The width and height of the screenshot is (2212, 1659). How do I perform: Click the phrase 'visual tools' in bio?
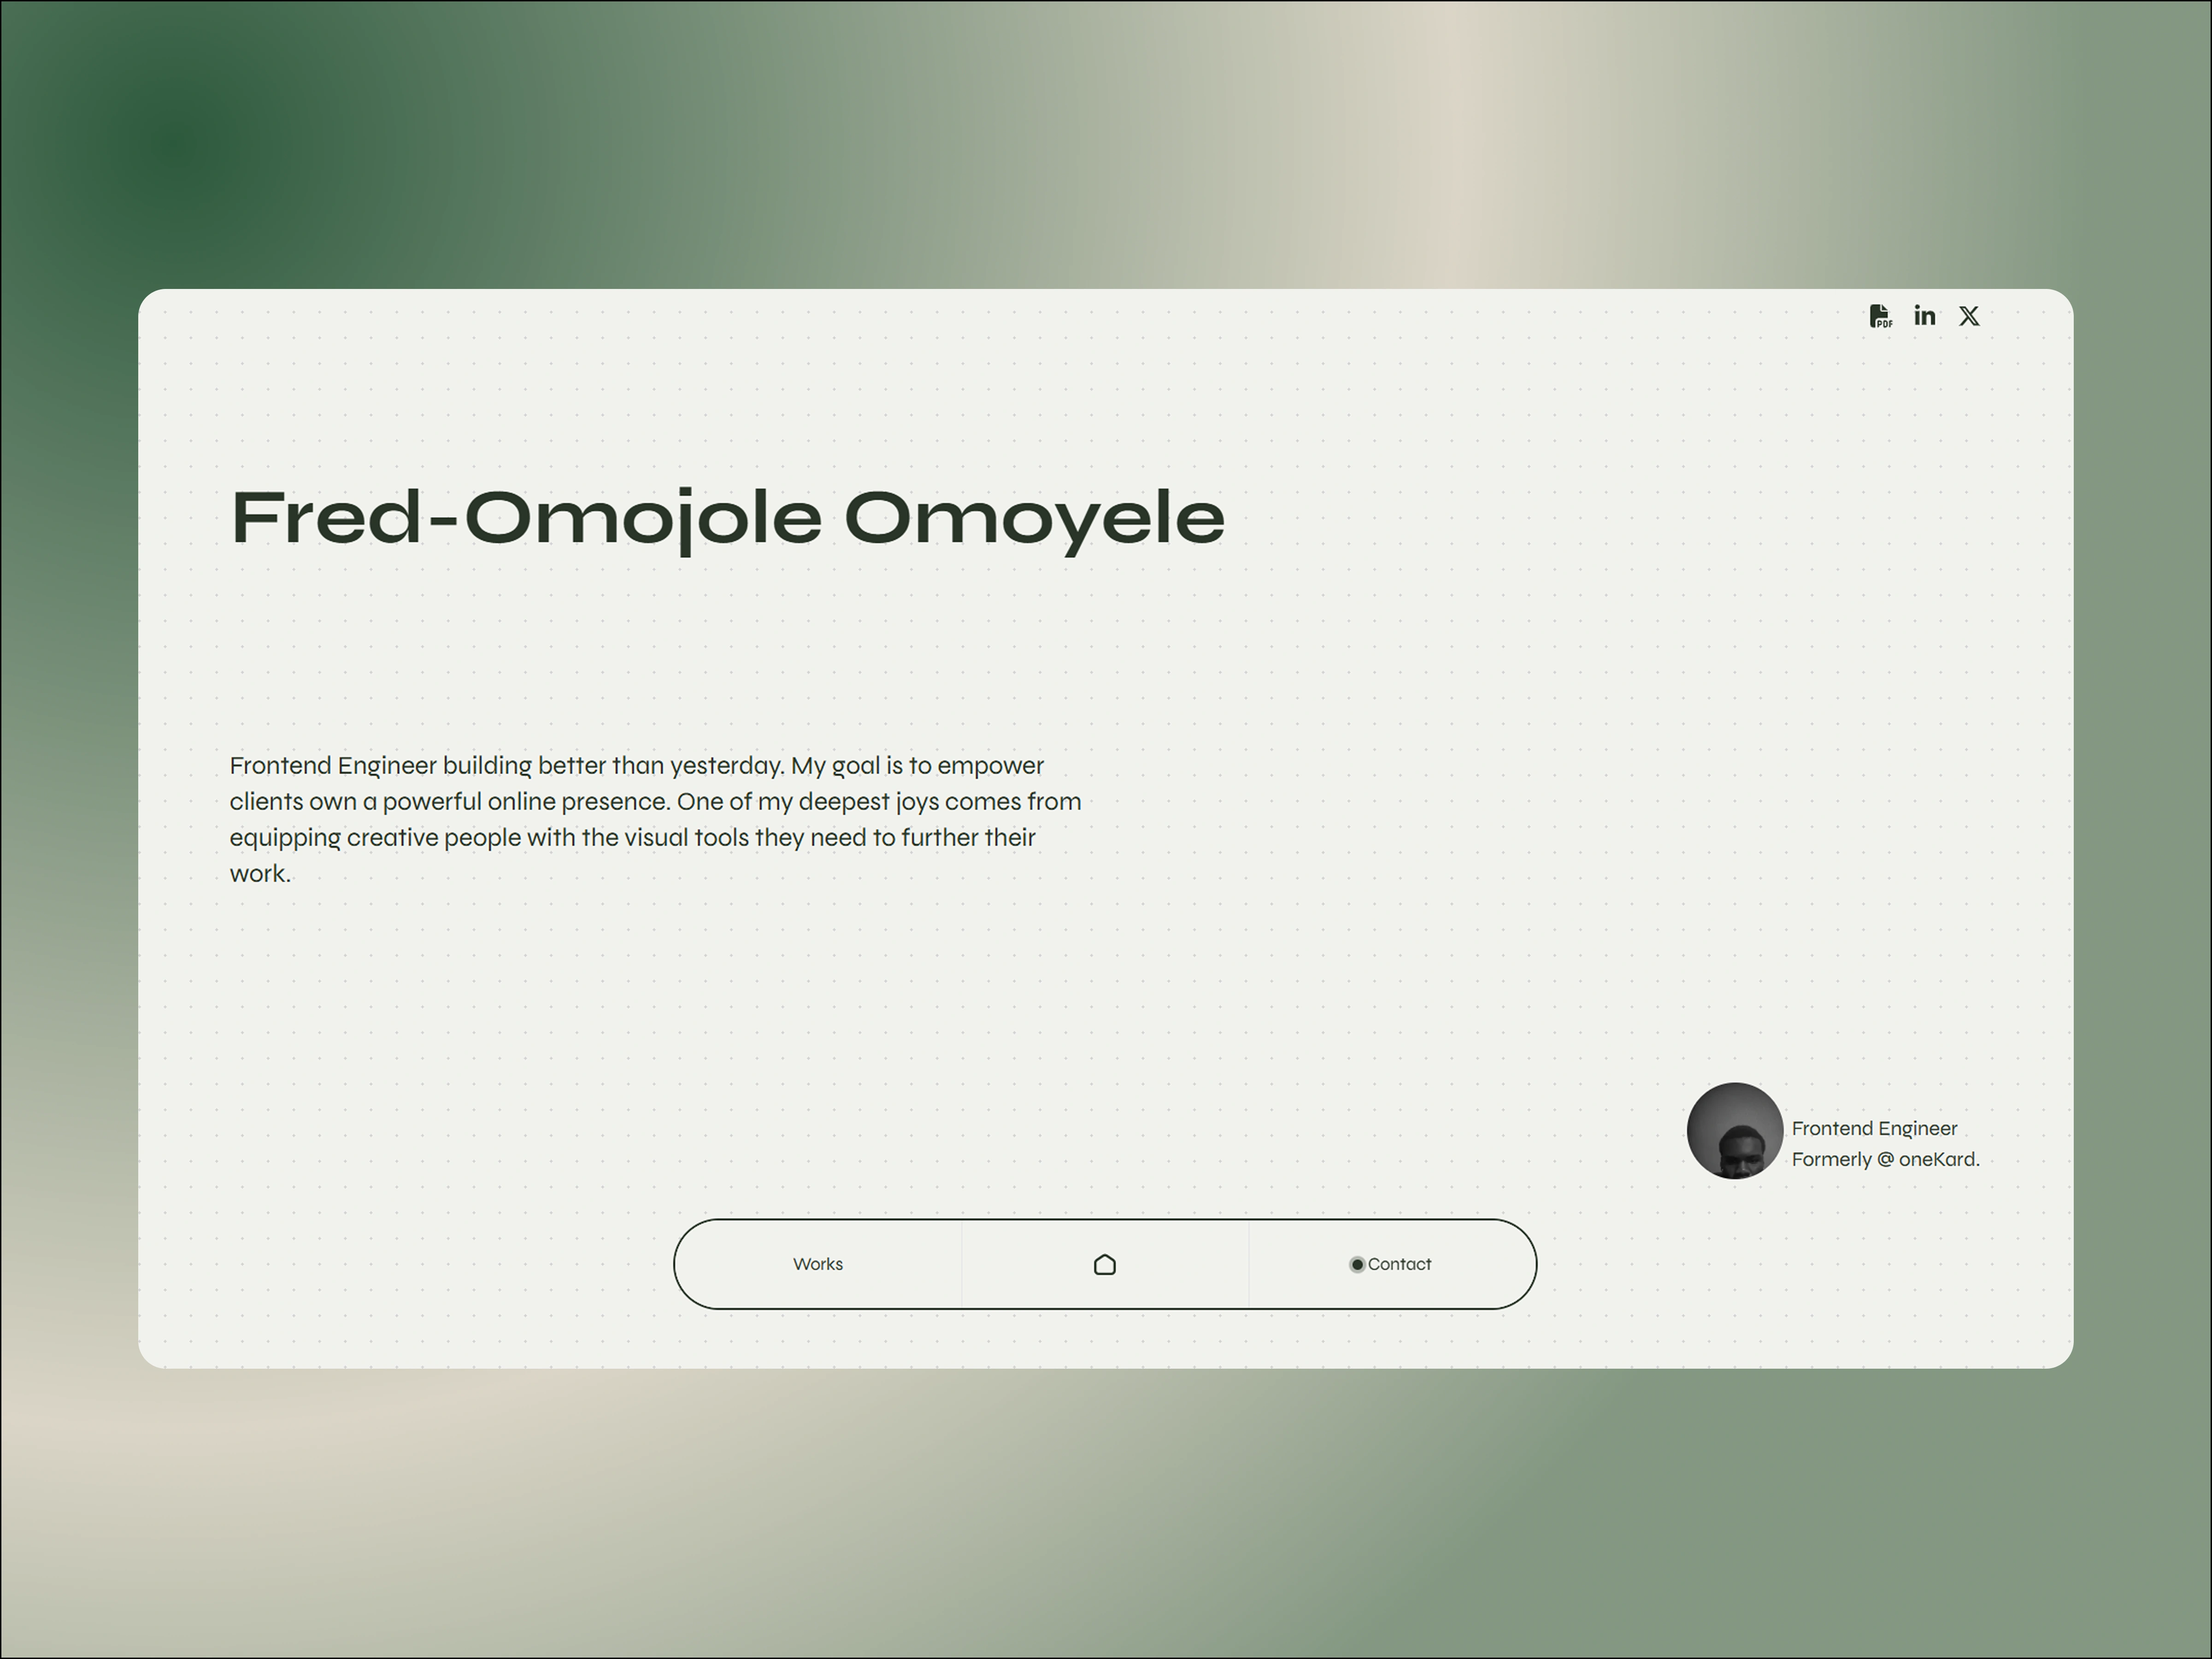pyautogui.click(x=687, y=838)
